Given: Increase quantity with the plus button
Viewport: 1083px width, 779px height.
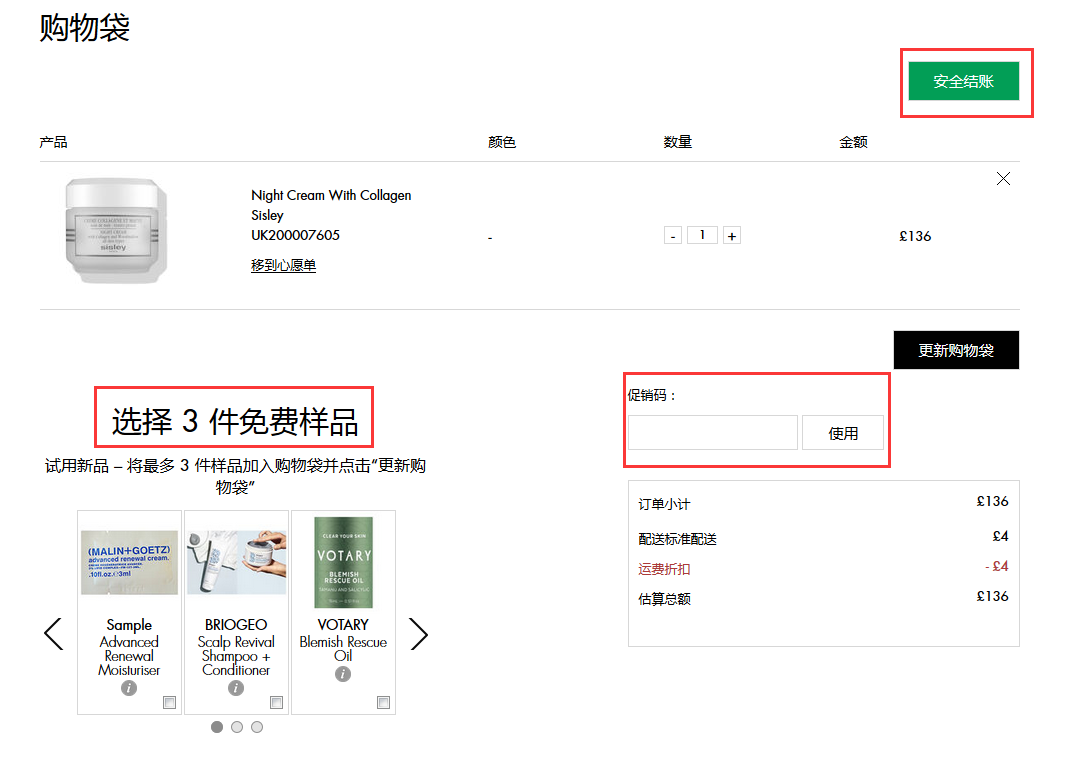Looking at the screenshot, I should click(731, 235).
